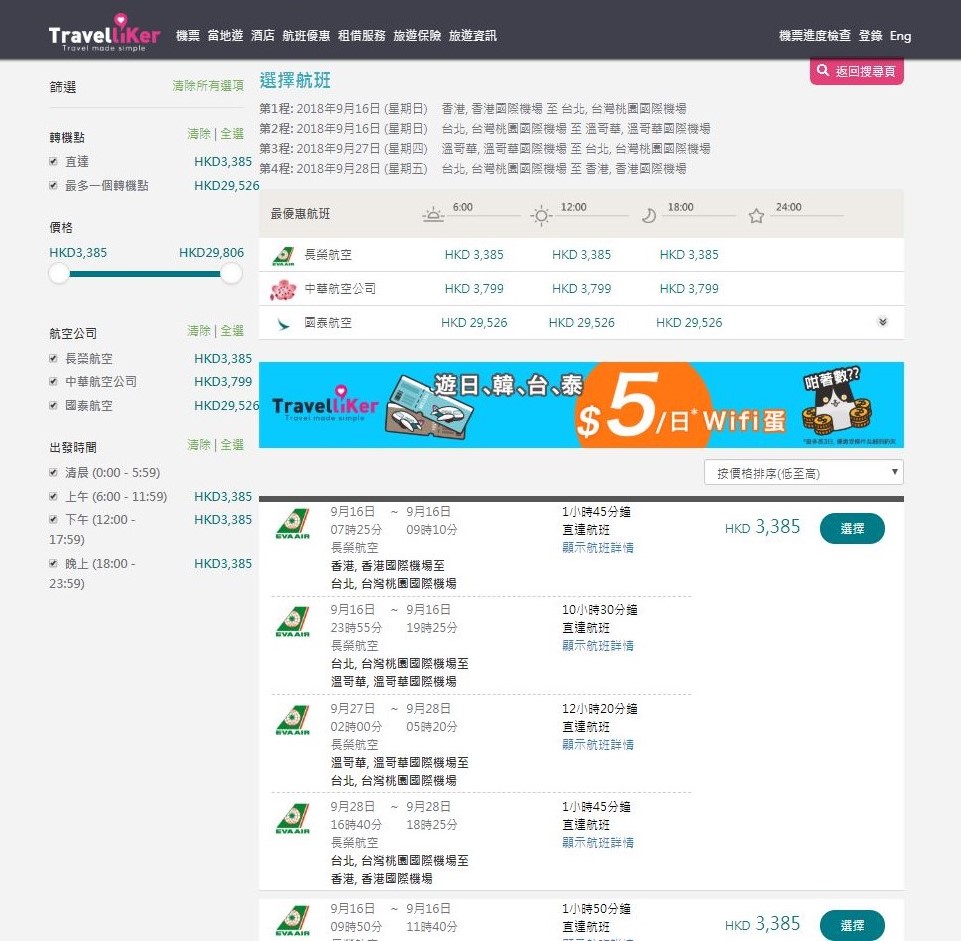
Task: Open the 機票 menu
Action: coord(188,36)
